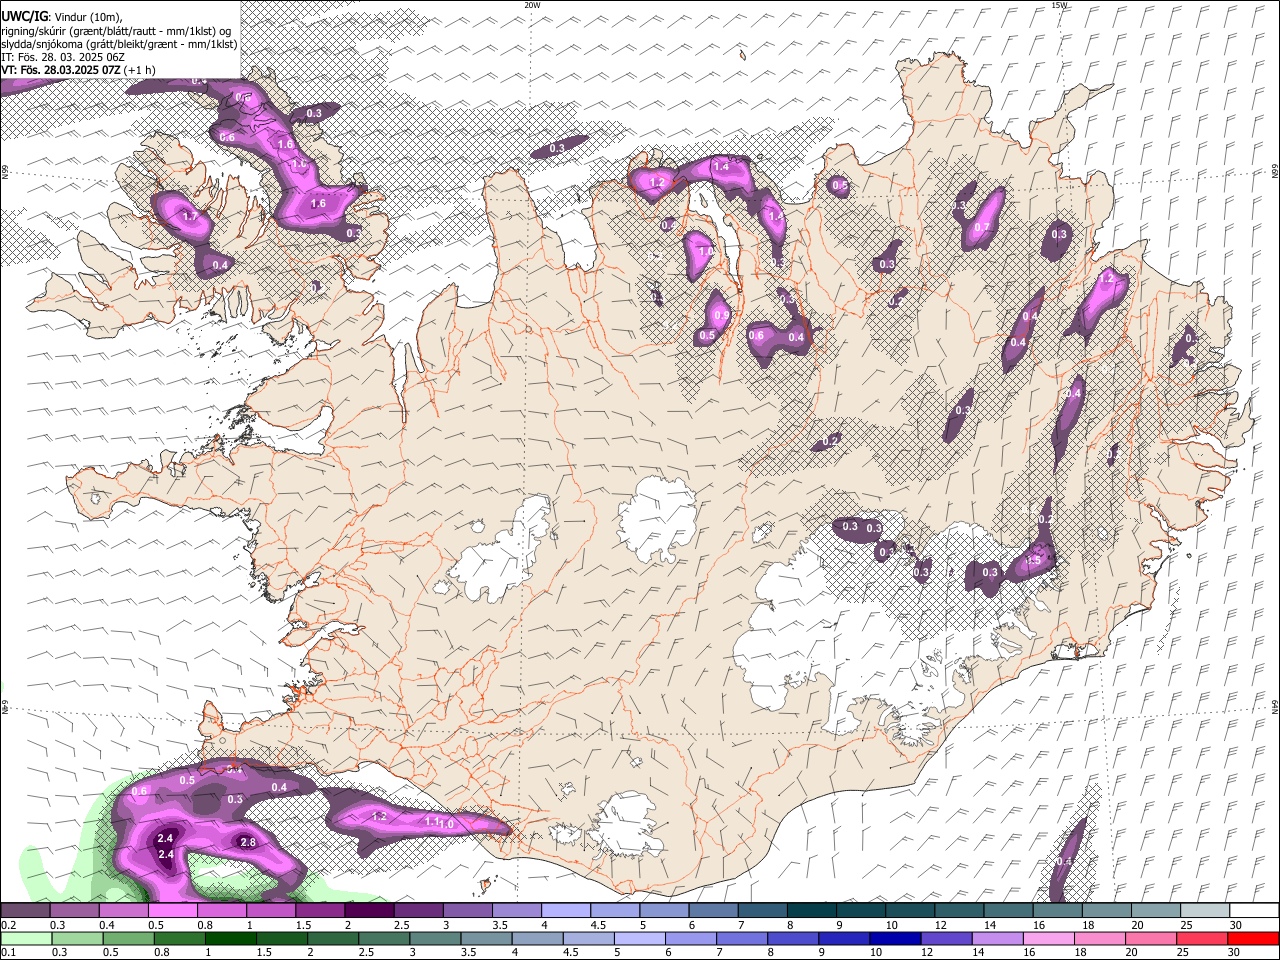Click the red 30 mm swatch in rain legend

click(x=1252, y=939)
